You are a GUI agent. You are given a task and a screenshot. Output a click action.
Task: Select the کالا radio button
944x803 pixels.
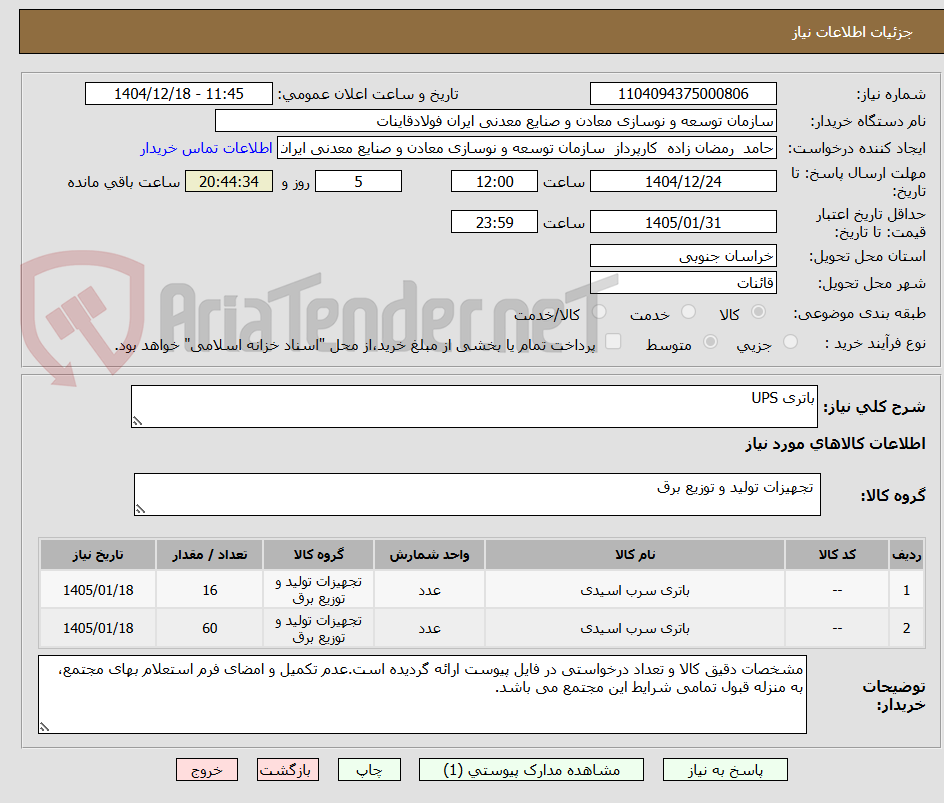tap(759, 312)
